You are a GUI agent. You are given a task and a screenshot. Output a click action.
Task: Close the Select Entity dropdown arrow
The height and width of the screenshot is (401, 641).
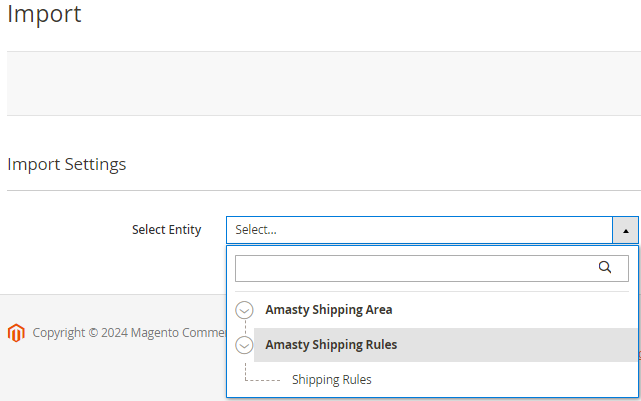625,231
